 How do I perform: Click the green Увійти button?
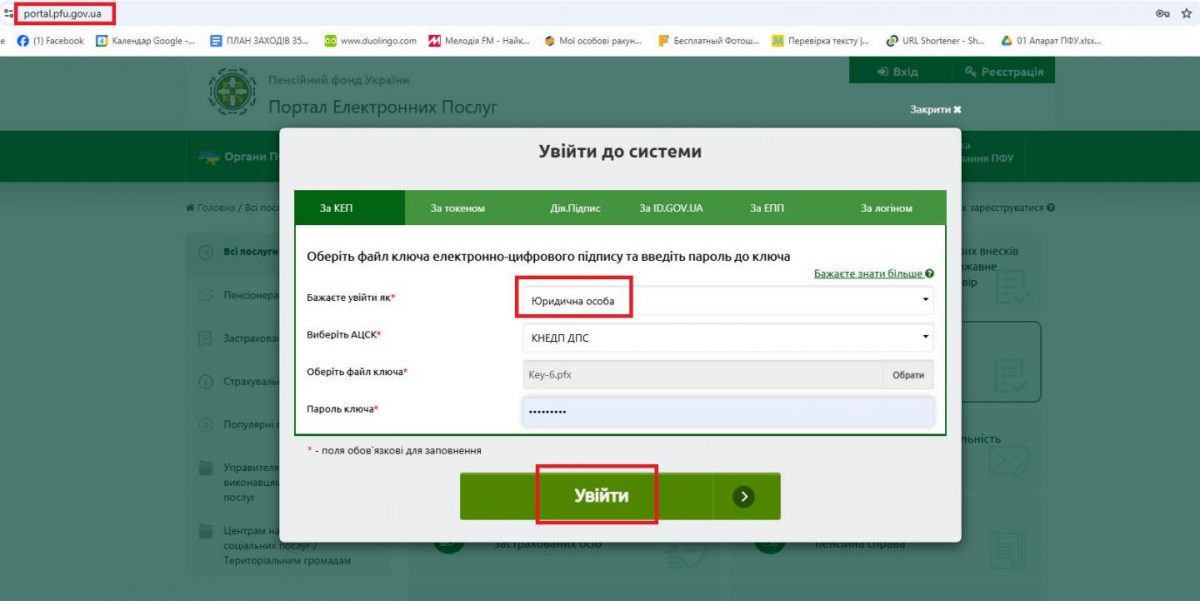(620, 496)
